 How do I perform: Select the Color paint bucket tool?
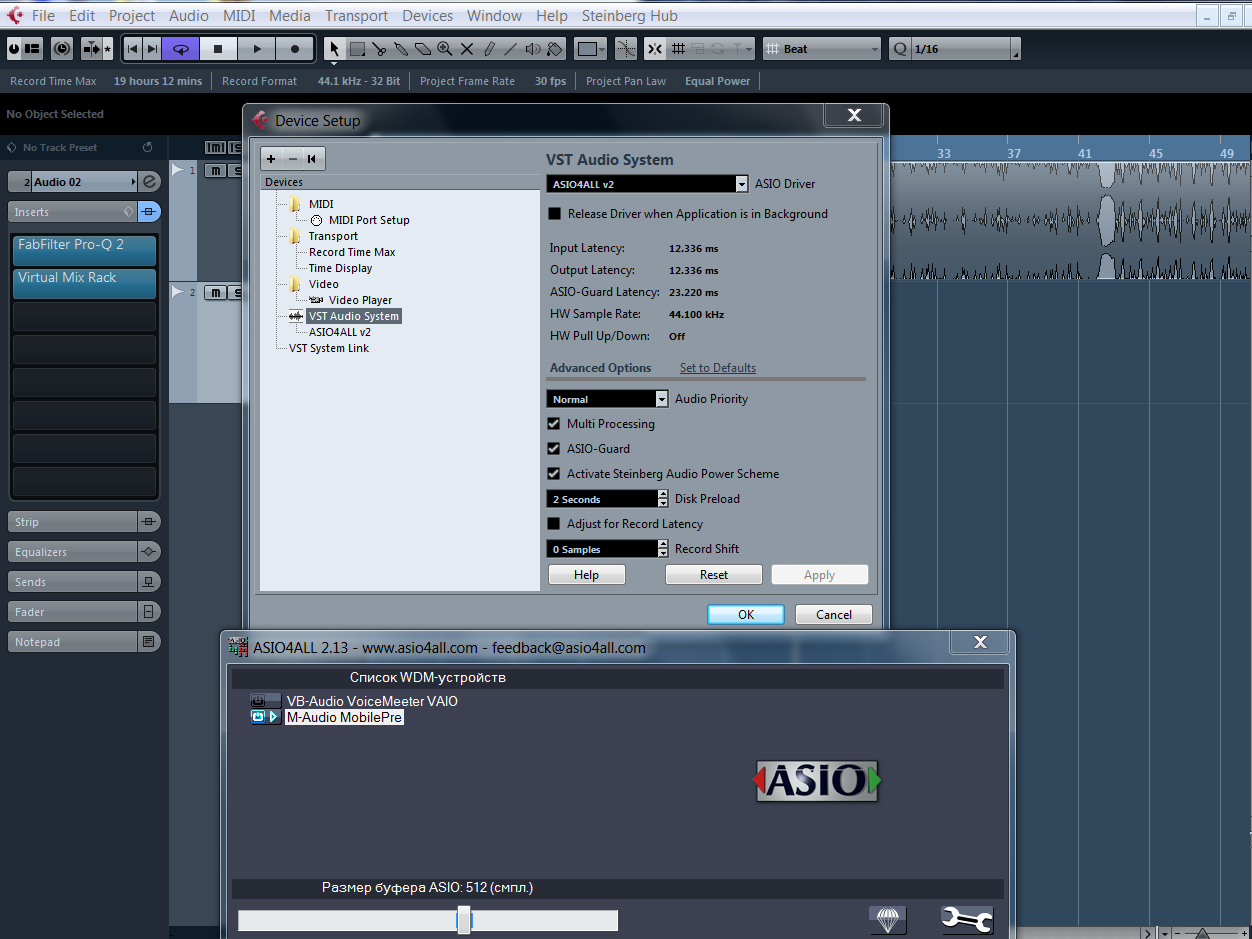pyautogui.click(x=556, y=48)
